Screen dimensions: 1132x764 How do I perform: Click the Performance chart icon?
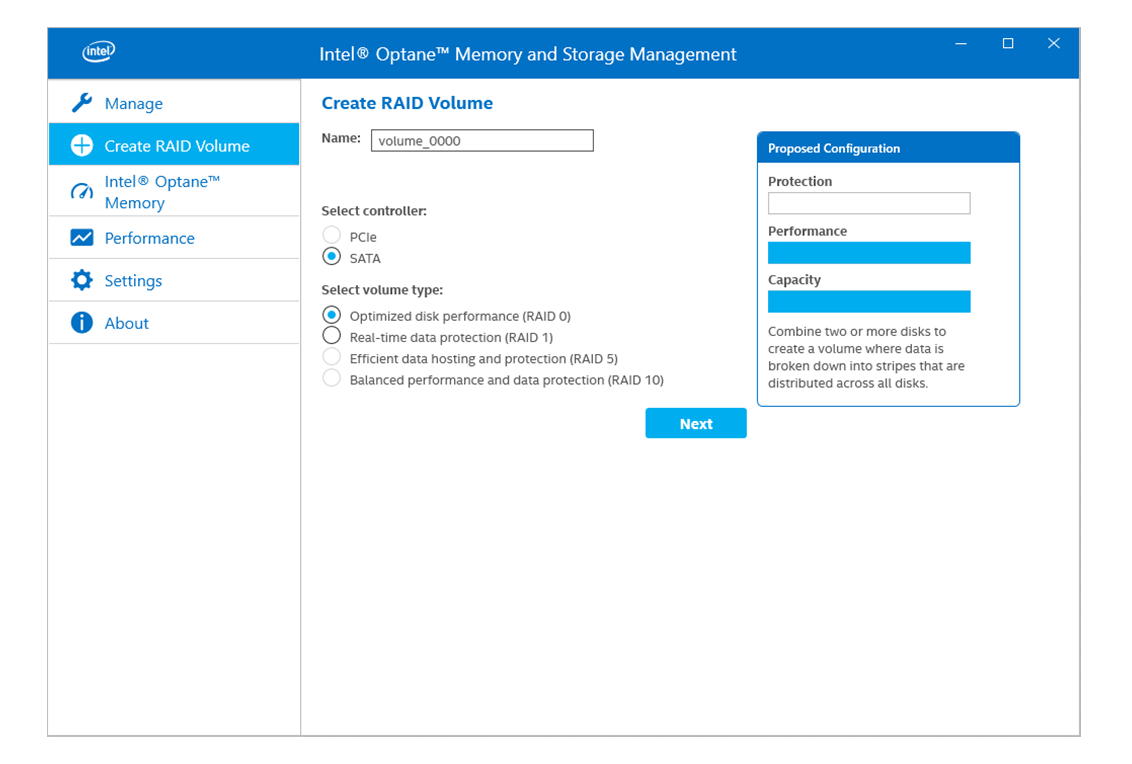[x=82, y=238]
